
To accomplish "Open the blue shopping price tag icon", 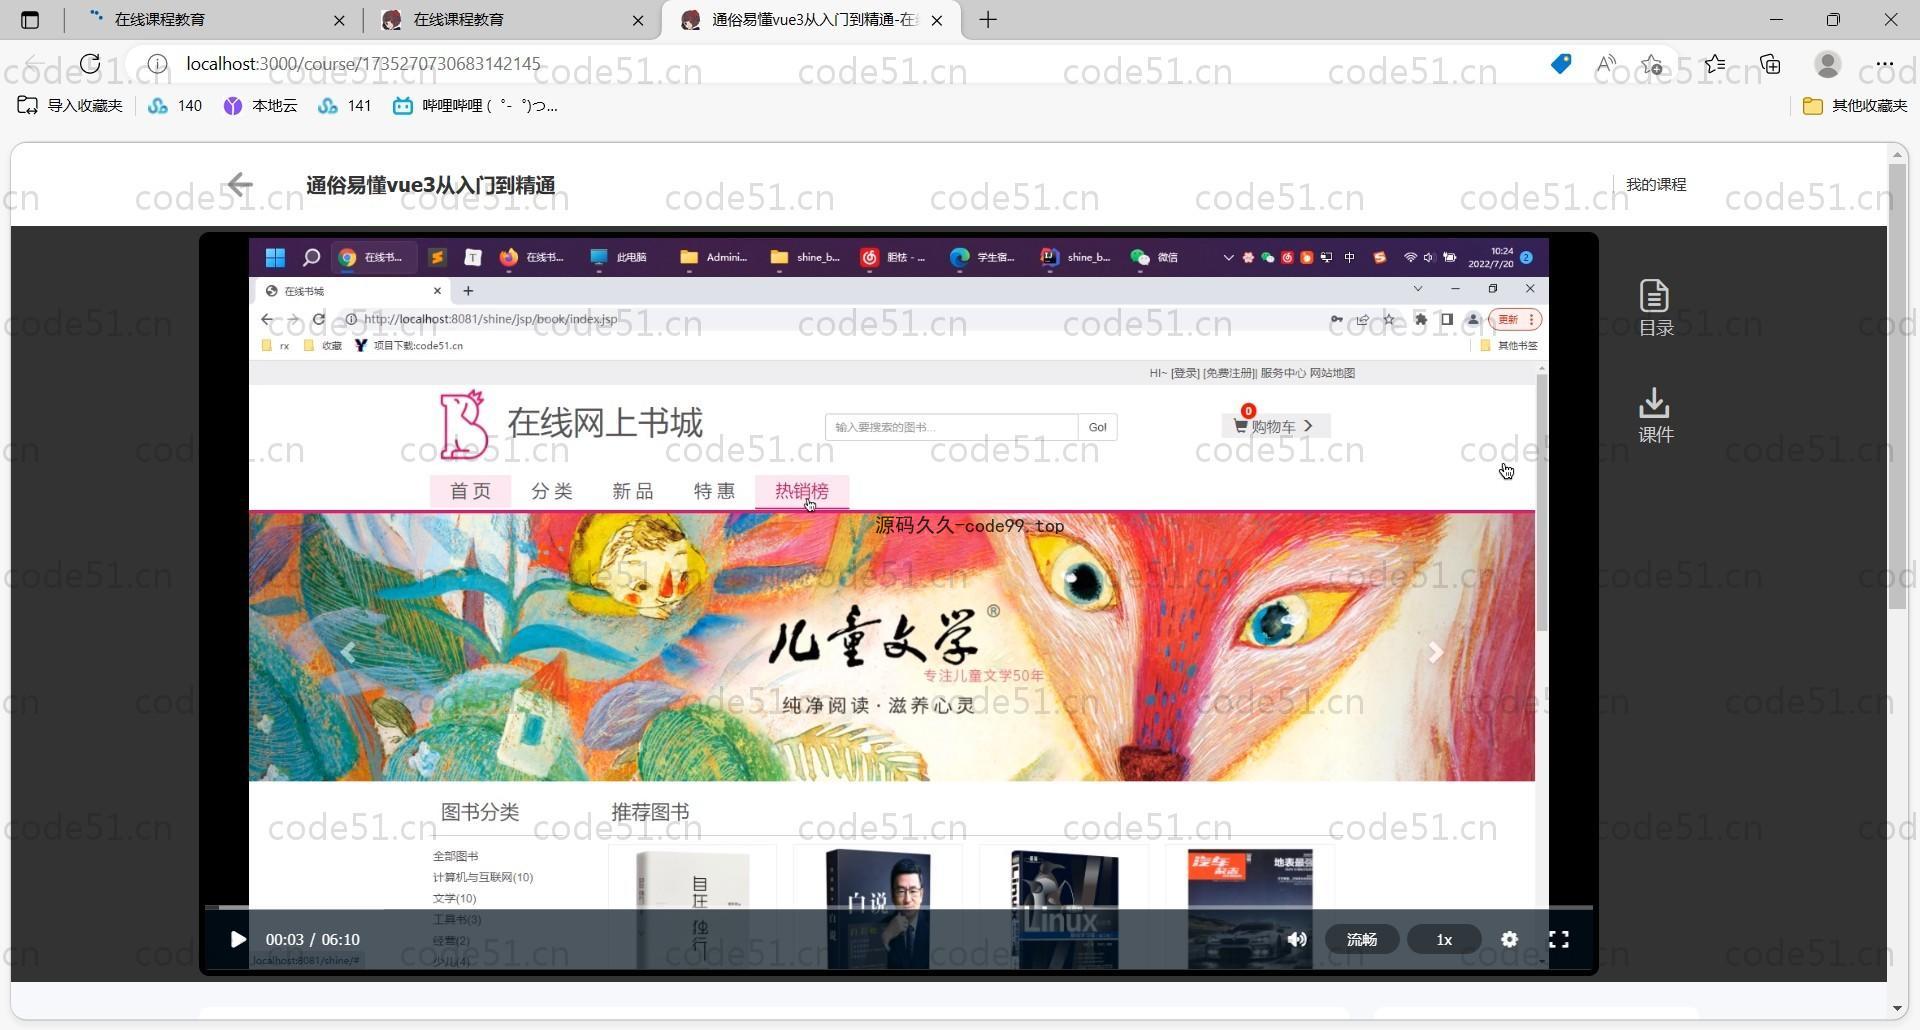I will pyautogui.click(x=1561, y=64).
